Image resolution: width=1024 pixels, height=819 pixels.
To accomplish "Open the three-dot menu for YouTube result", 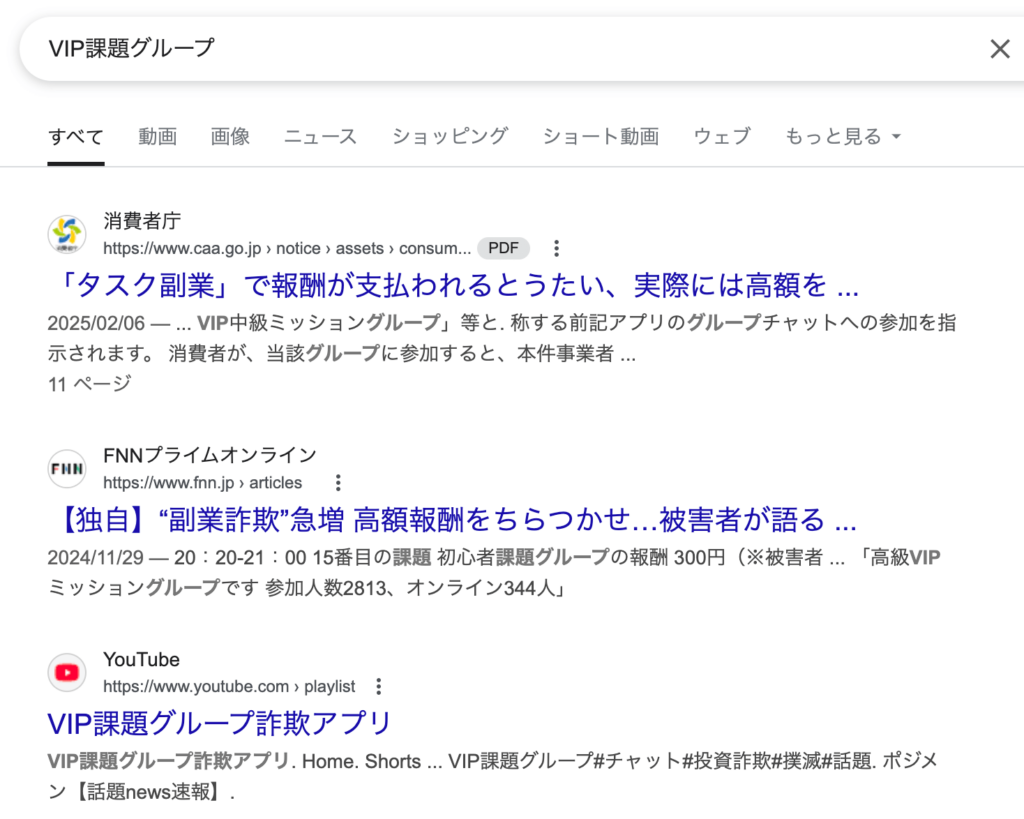I will (x=379, y=686).
